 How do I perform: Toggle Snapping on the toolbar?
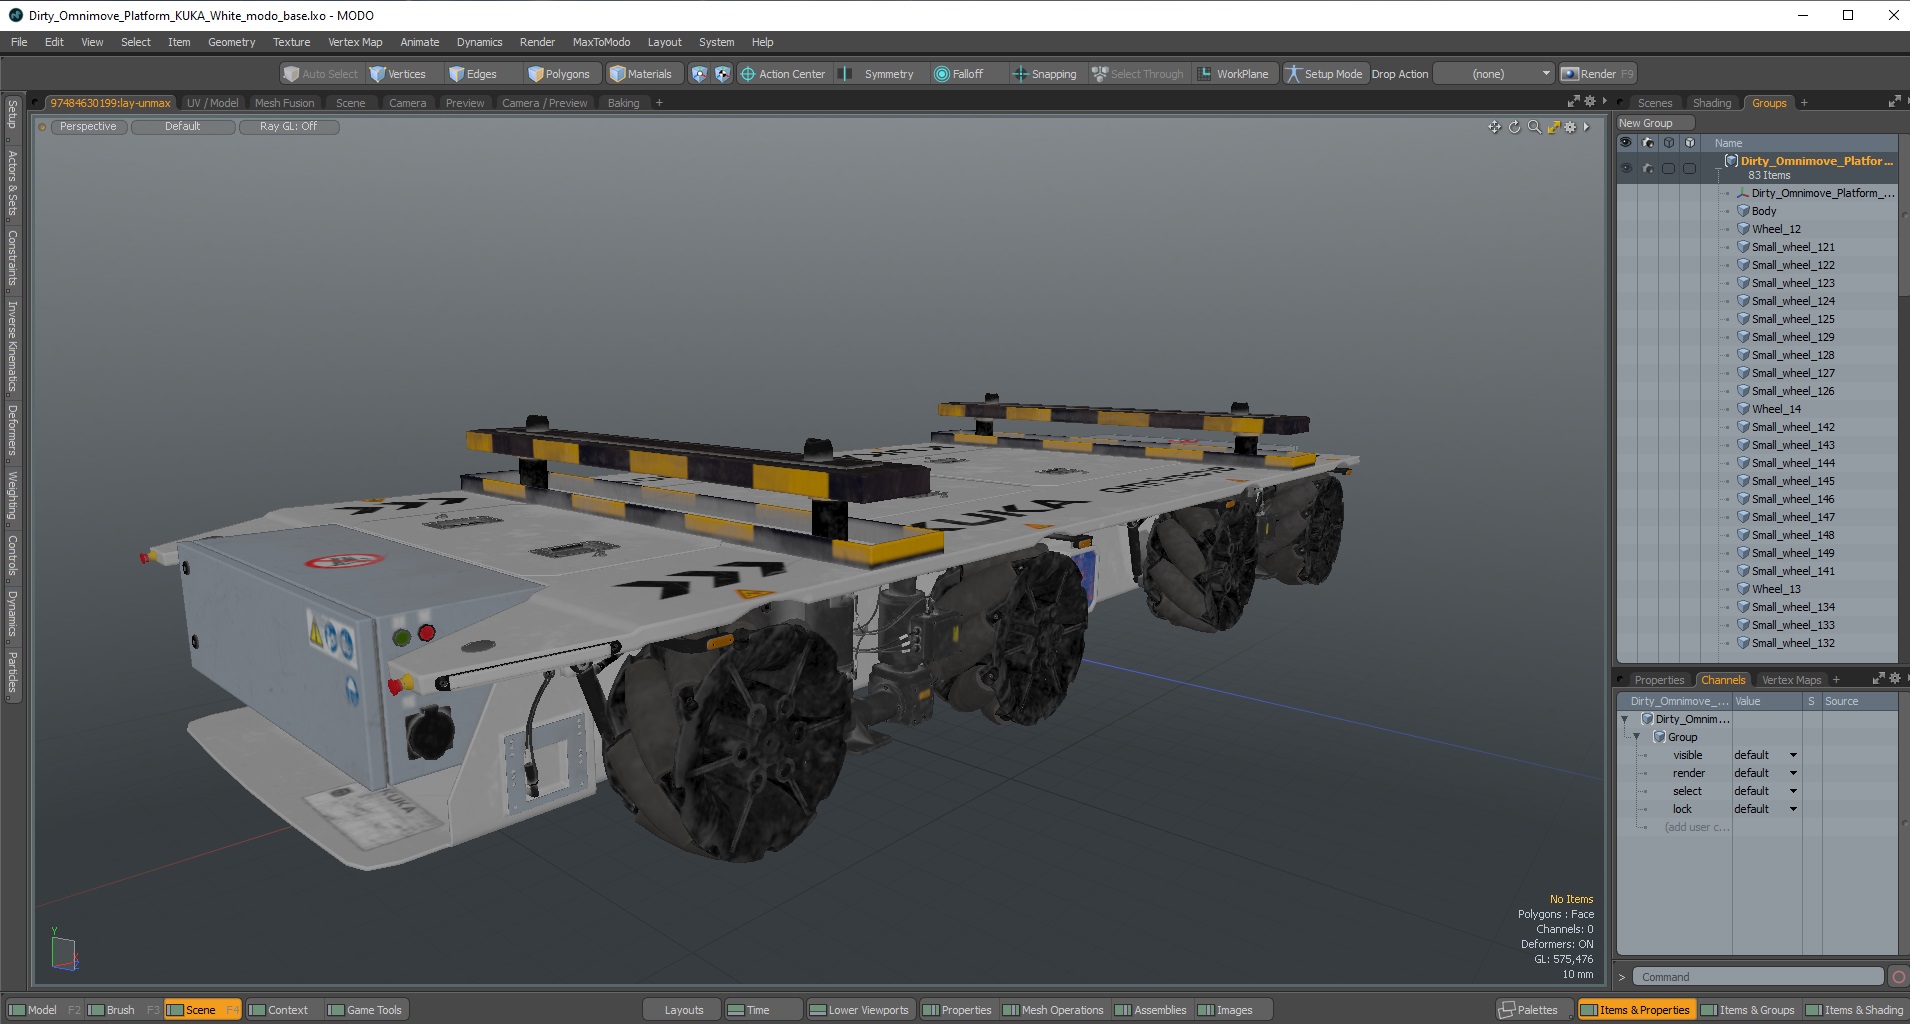click(1045, 74)
